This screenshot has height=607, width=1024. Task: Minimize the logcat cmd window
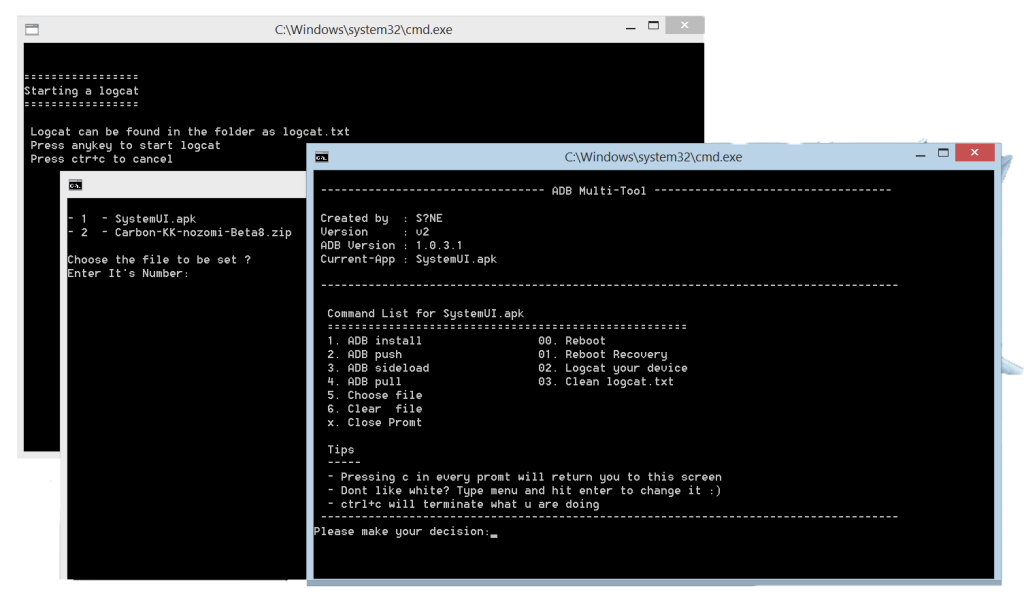point(630,26)
